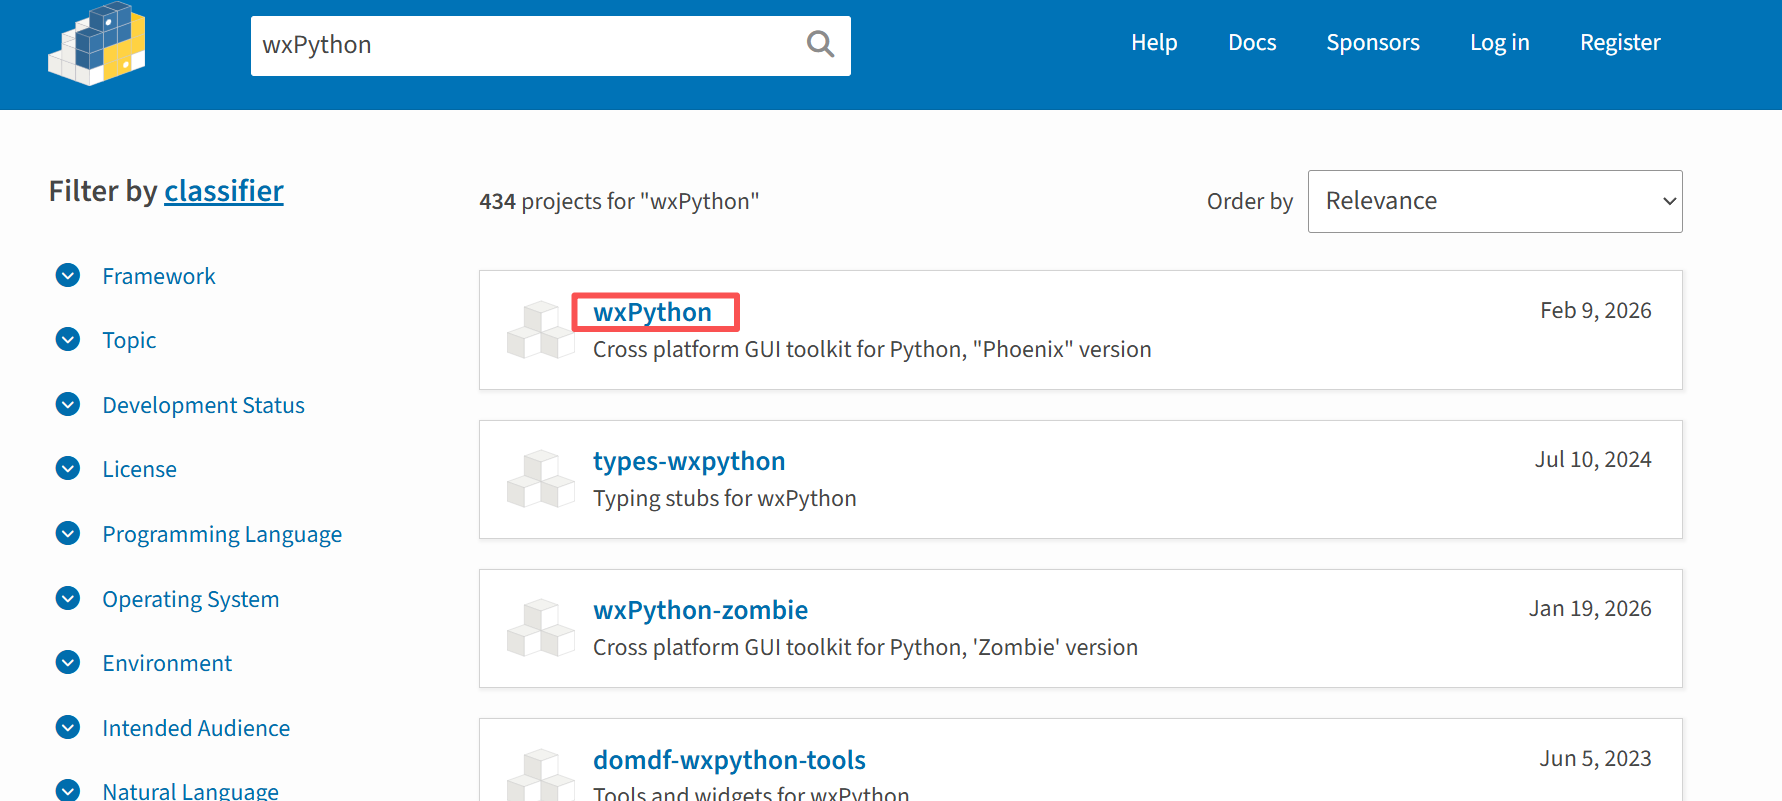Expand the Natural Language filter chevron
Viewport: 1782px width, 801px height.
point(68,790)
